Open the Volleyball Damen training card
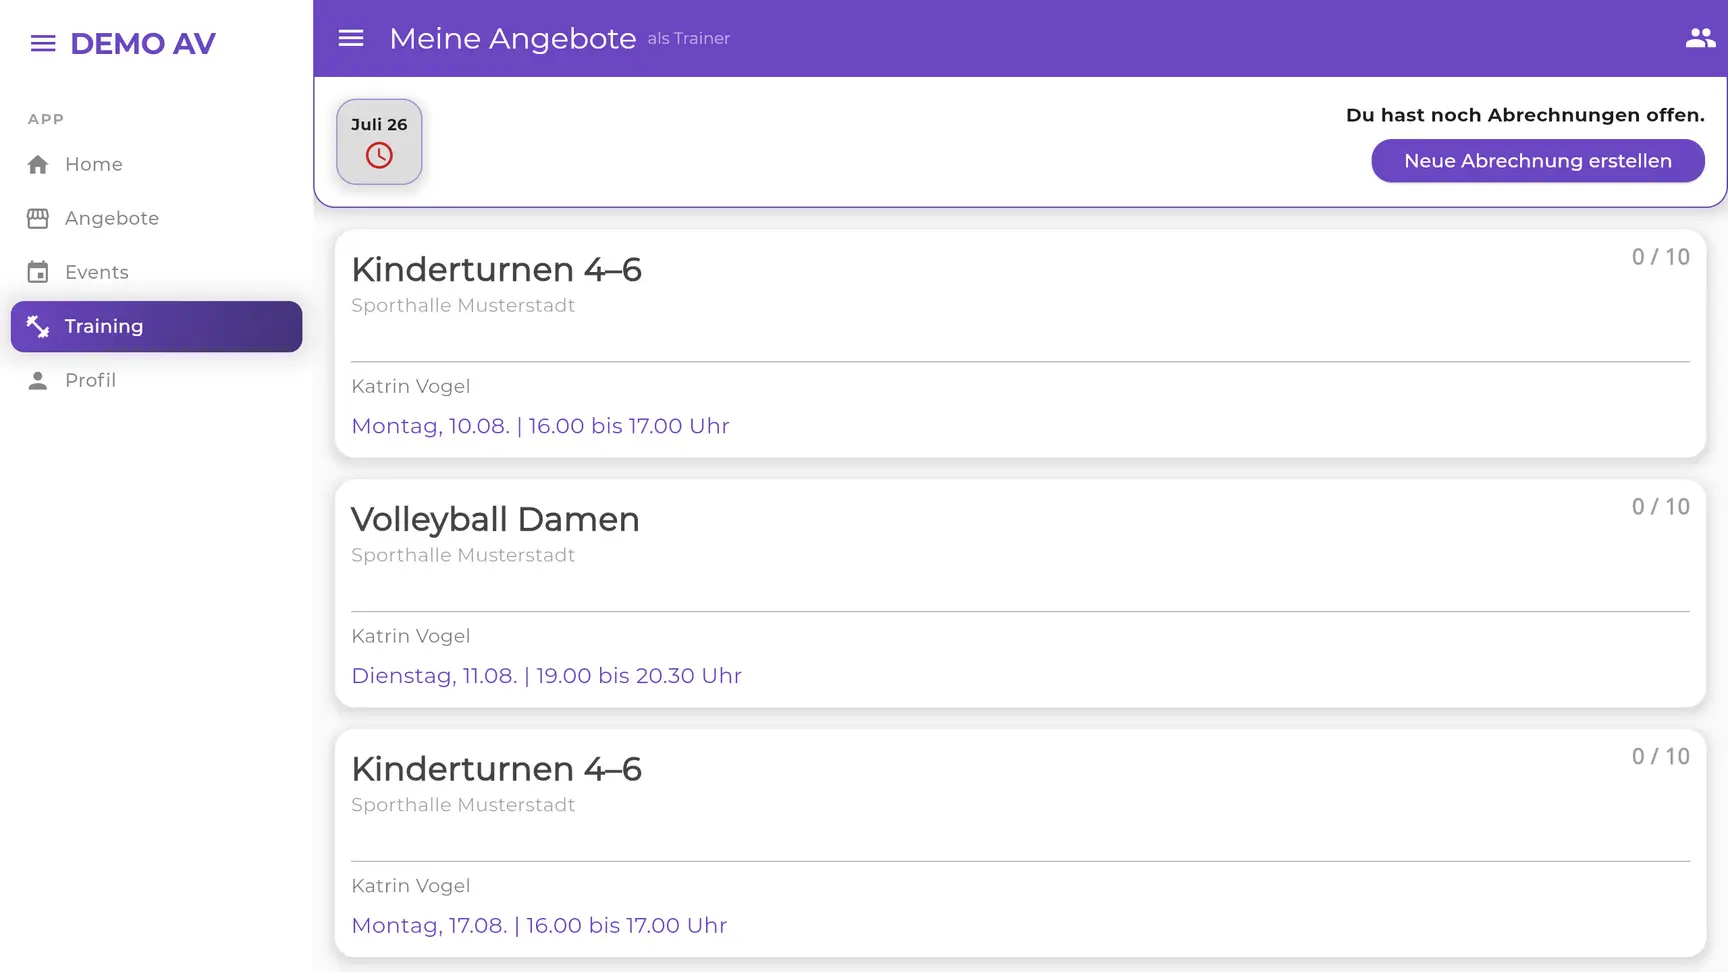This screenshot has width=1728, height=972. pyautogui.click(x=1020, y=594)
